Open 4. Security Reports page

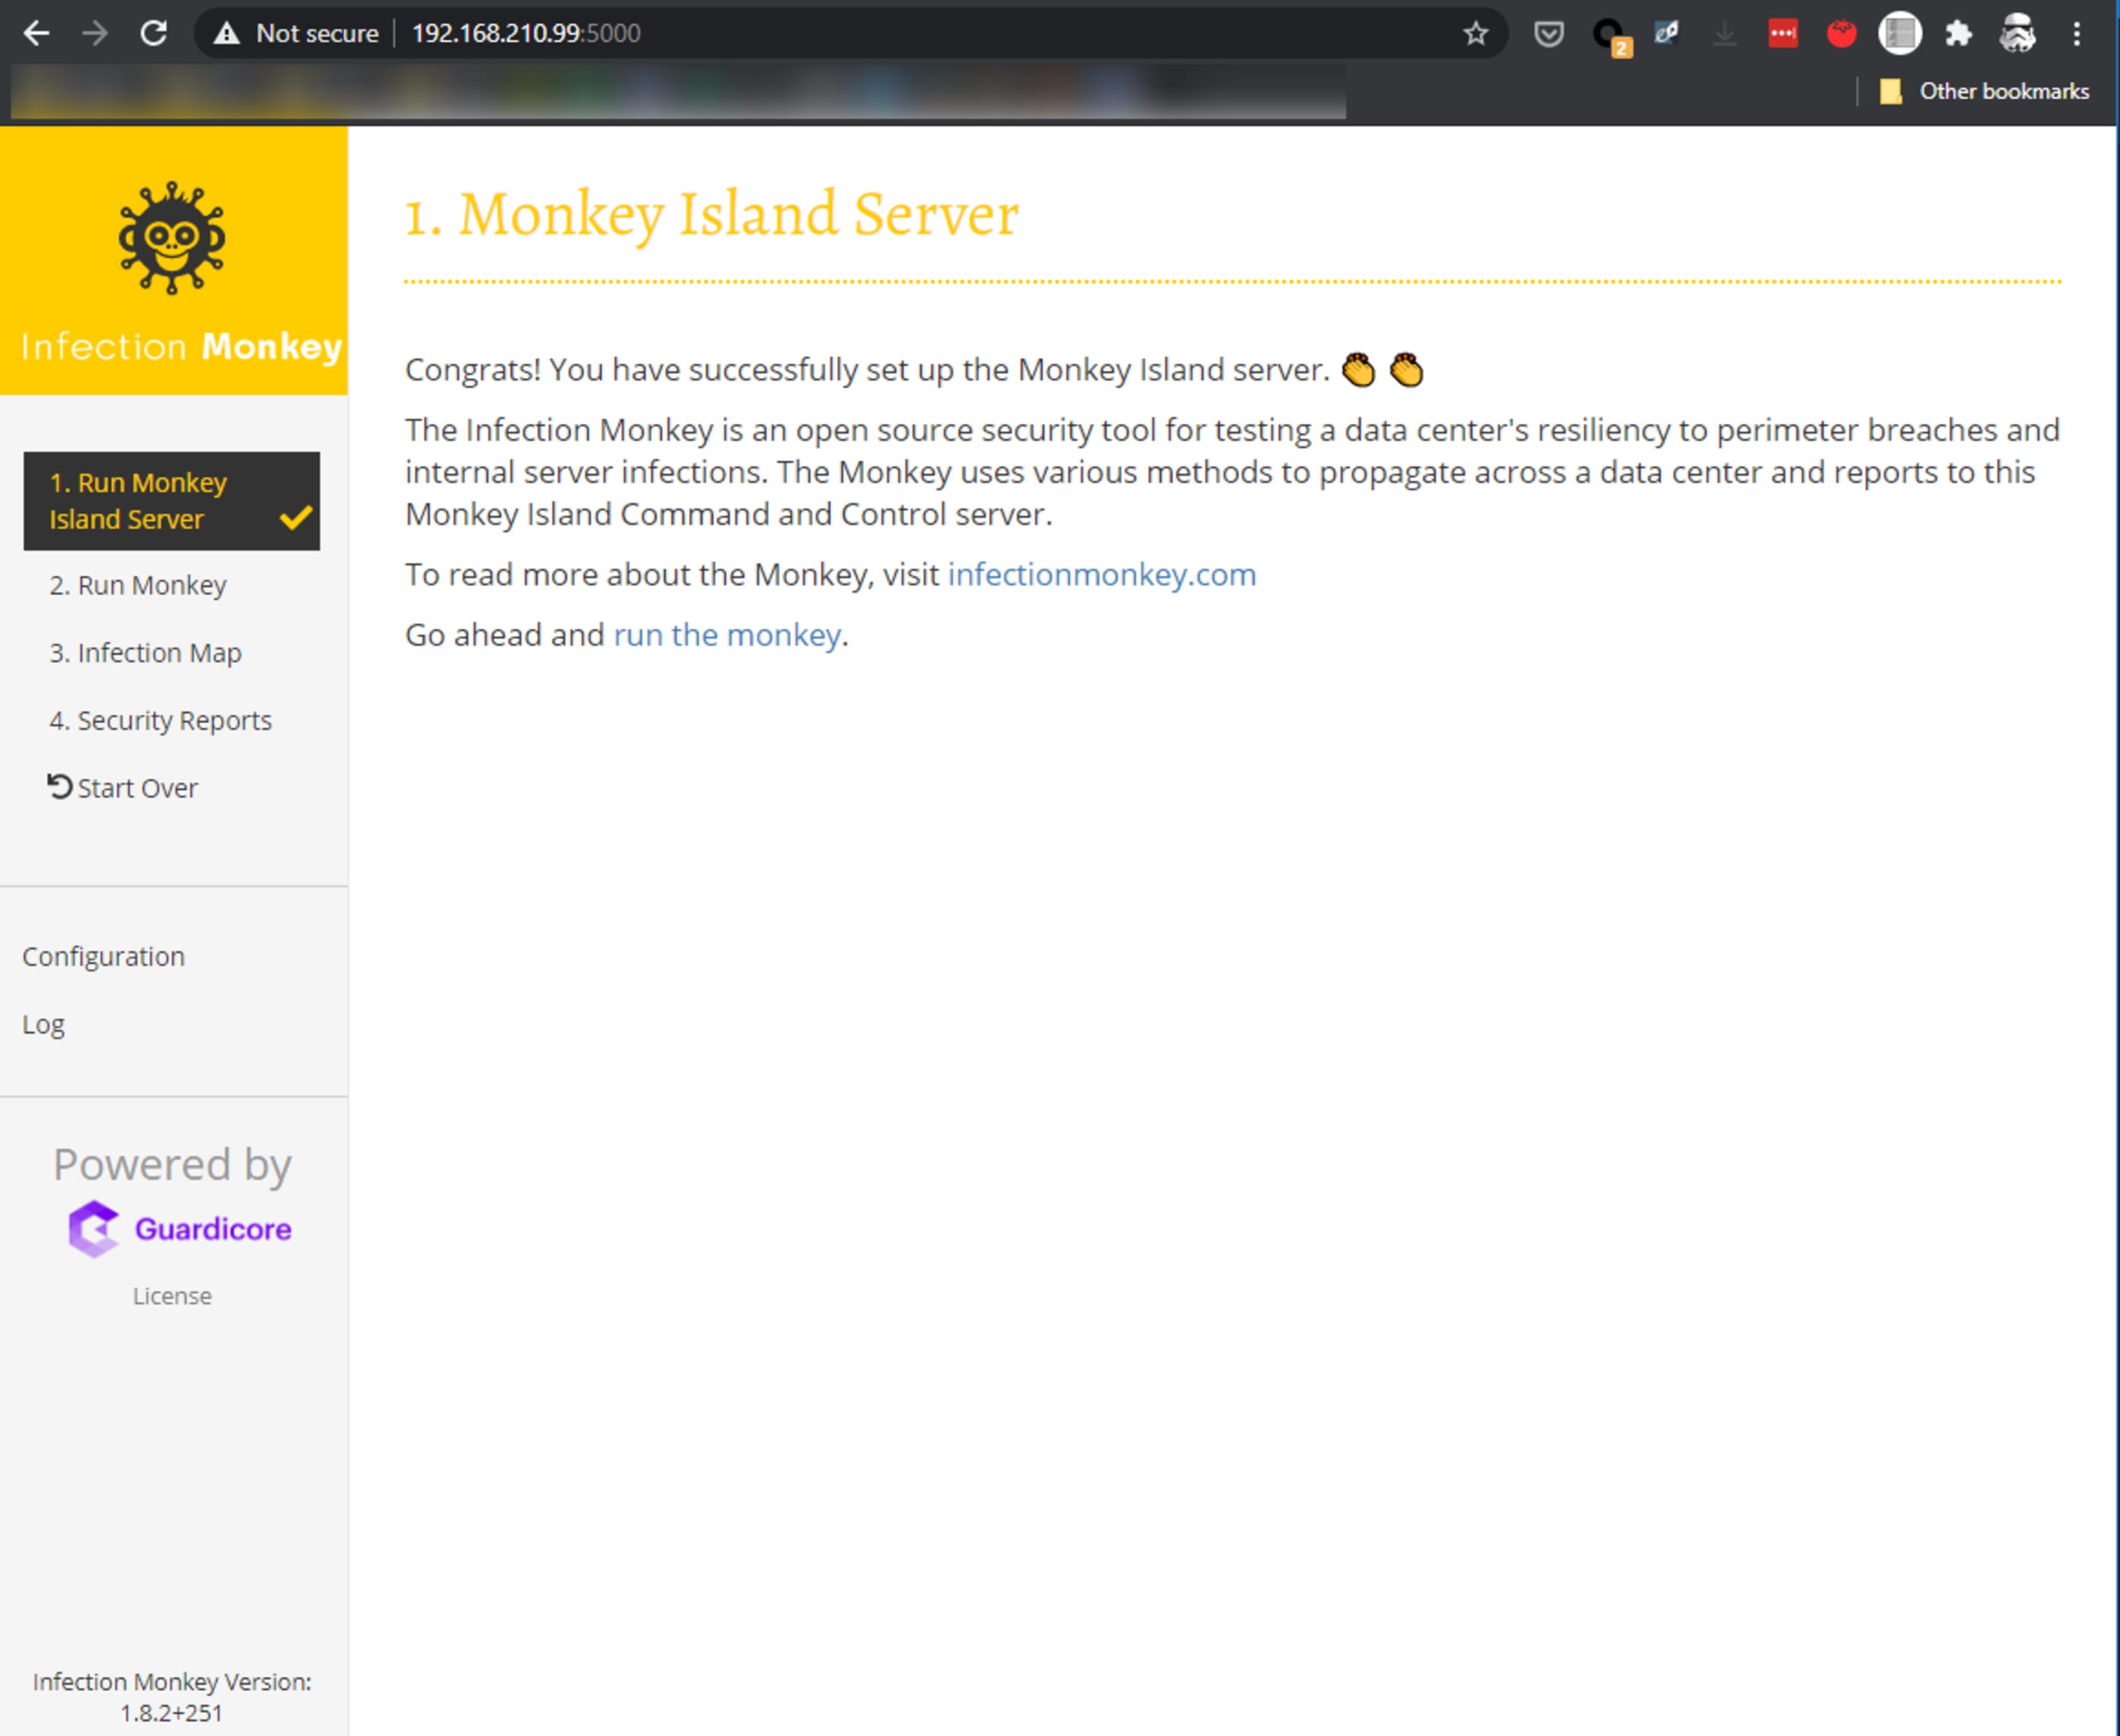pyautogui.click(x=160, y=720)
